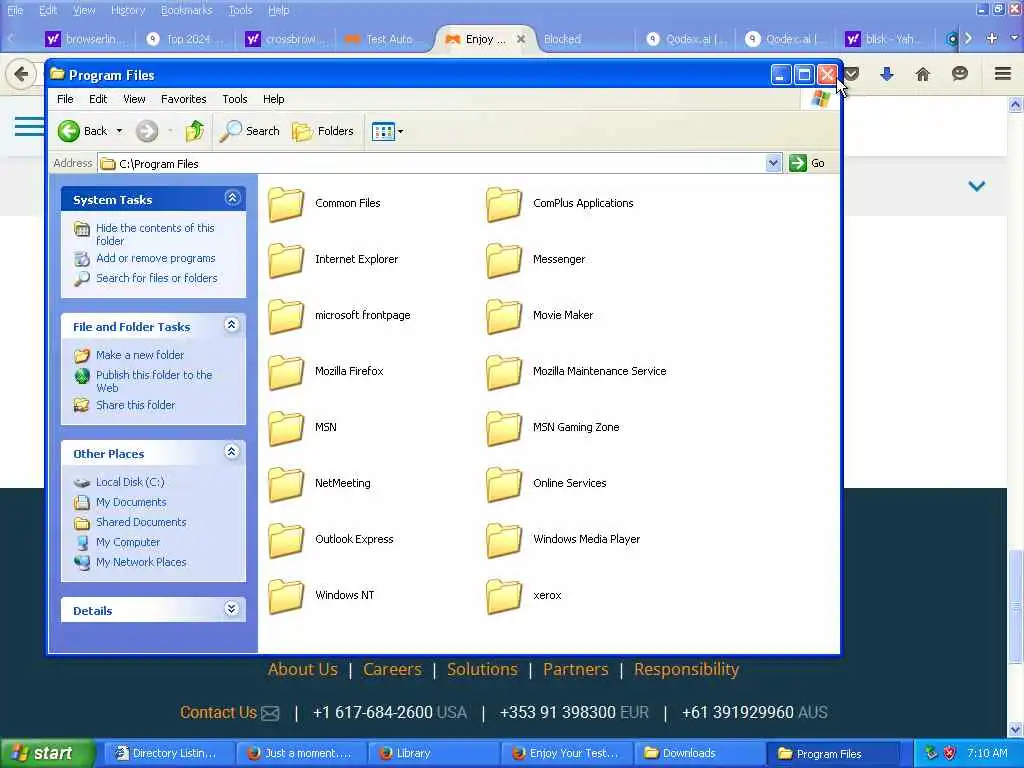The width and height of the screenshot is (1024, 768).
Task: Select the NetMeeting folder icon
Action: coord(286,484)
